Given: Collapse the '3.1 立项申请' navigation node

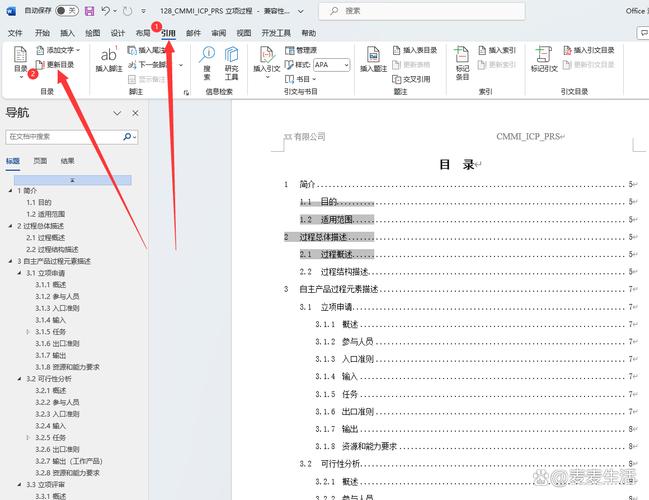Looking at the screenshot, I should 21,272.
